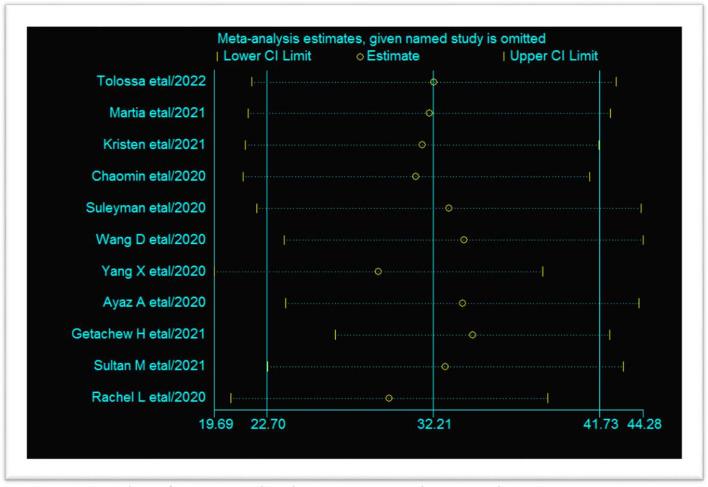
Task: Click the 'Estimate' legend label
Action: (393, 56)
